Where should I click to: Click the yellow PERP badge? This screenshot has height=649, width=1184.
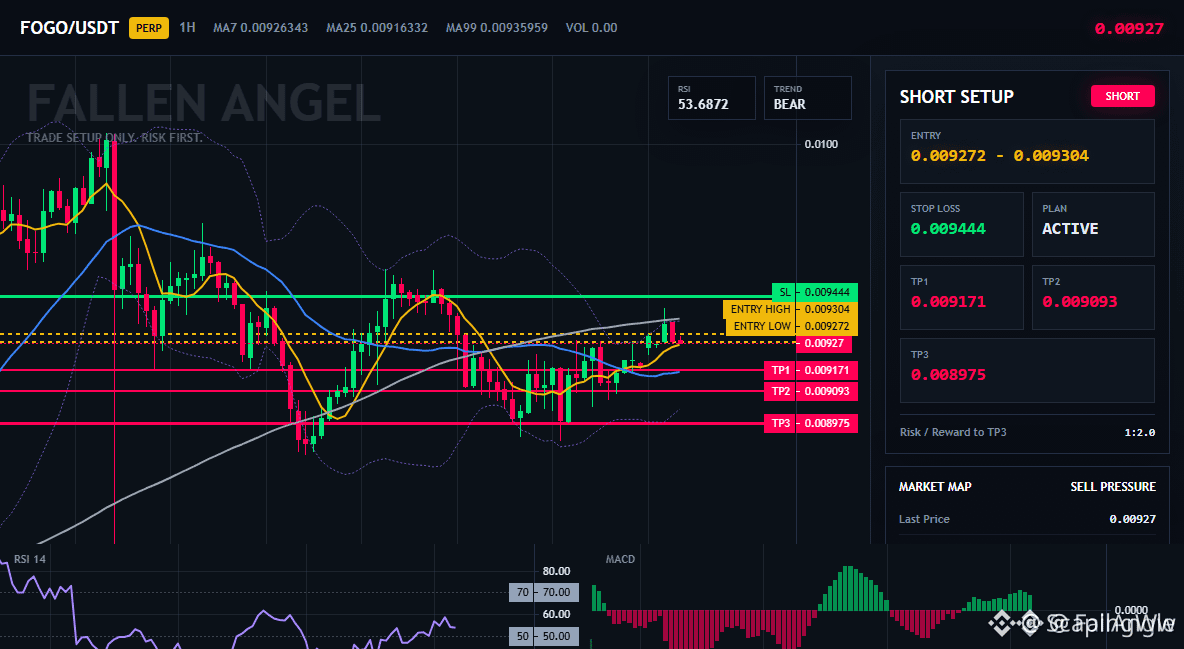[149, 28]
